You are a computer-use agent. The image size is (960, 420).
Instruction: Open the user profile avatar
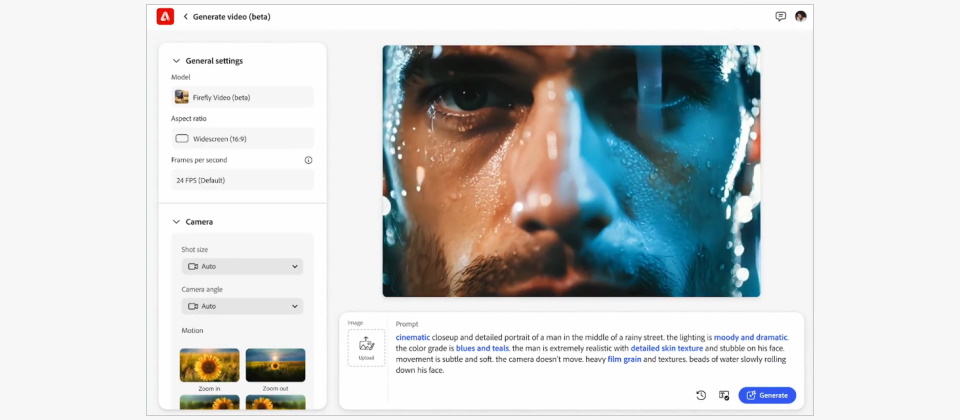point(800,17)
